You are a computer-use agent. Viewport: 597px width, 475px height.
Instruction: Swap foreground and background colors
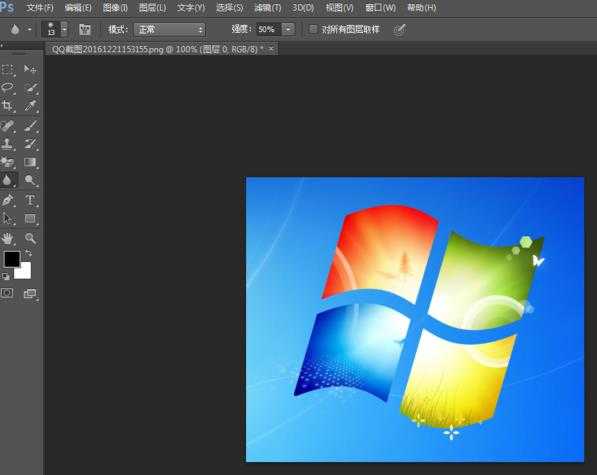29,252
